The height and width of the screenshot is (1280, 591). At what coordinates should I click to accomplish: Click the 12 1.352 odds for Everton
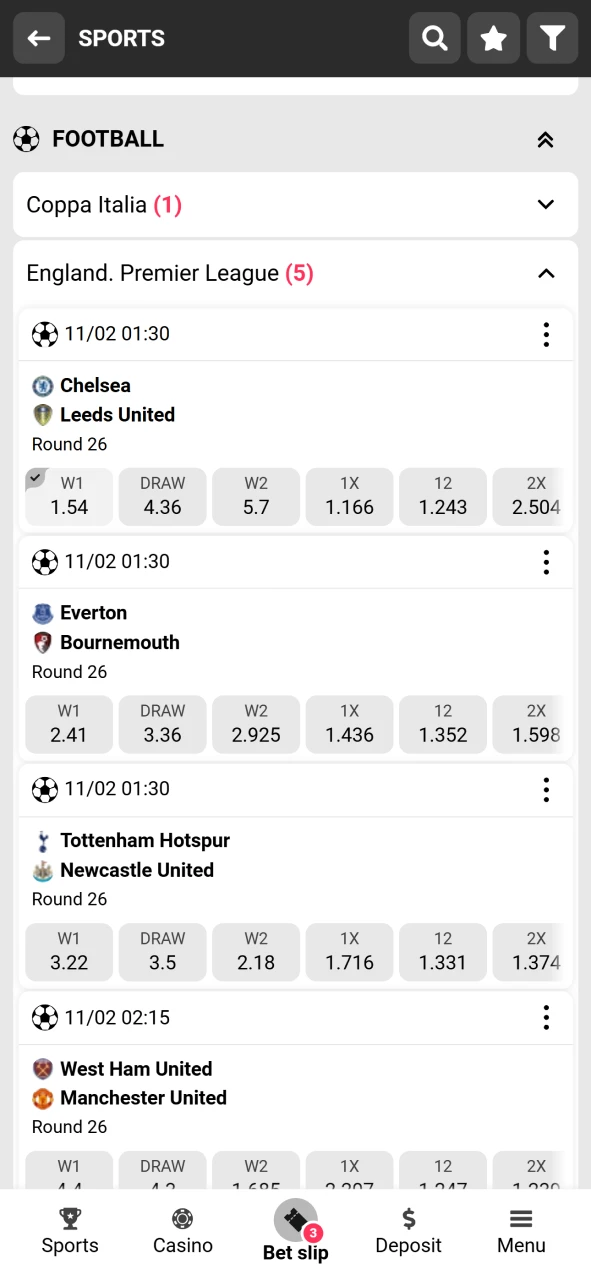(442, 724)
